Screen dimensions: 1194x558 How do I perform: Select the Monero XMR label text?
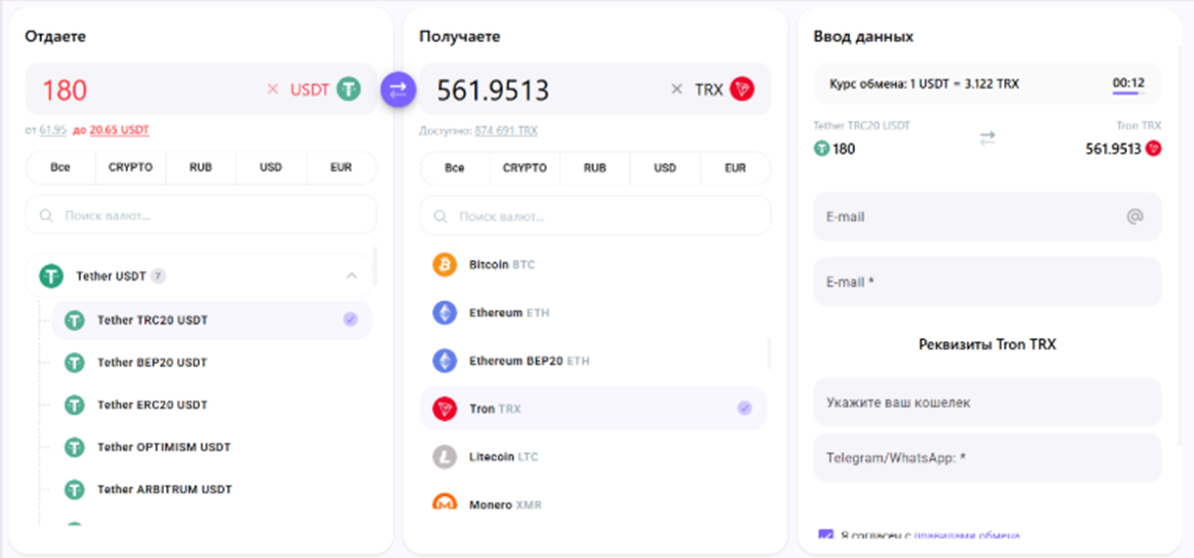[506, 505]
